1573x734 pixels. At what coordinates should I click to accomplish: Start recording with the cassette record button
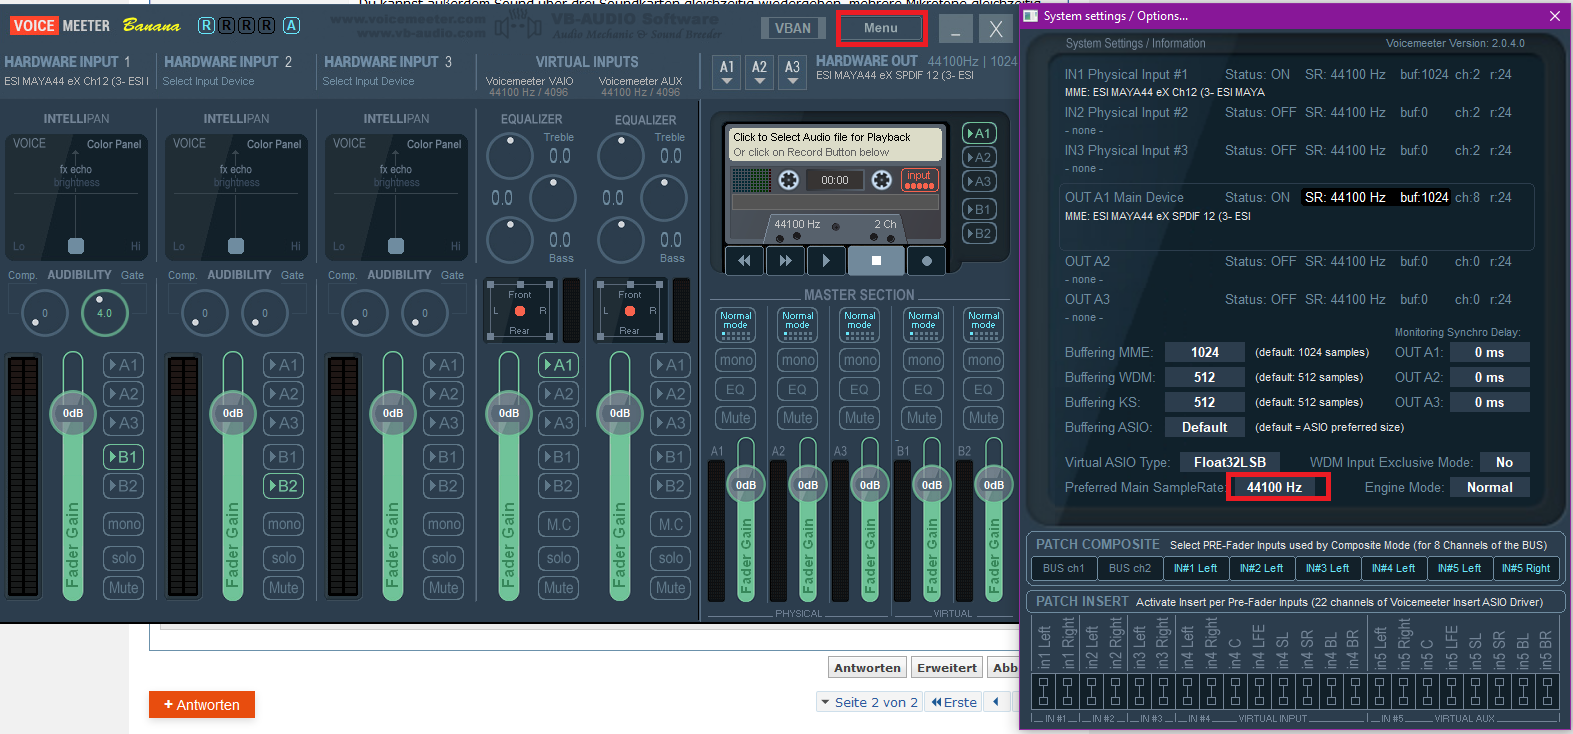pos(927,260)
